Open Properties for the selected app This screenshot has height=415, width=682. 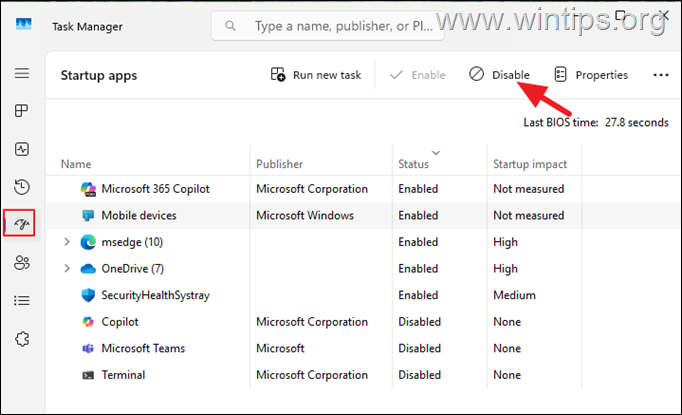591,75
